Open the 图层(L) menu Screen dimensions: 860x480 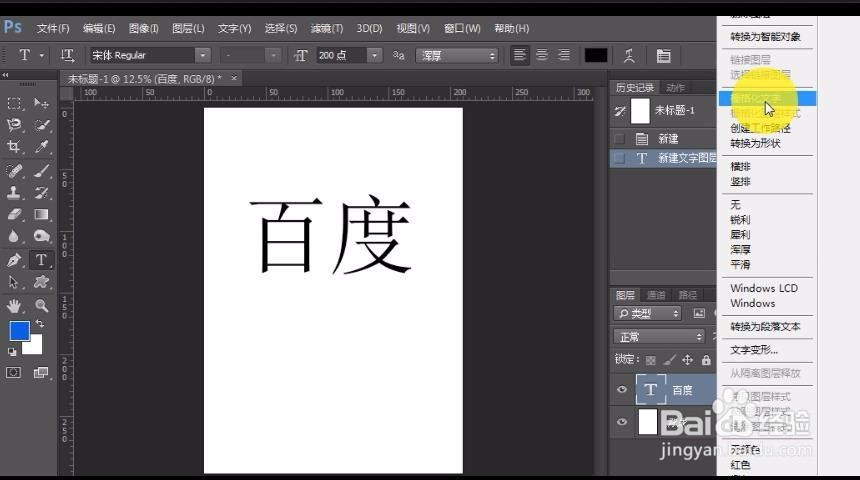(188, 29)
